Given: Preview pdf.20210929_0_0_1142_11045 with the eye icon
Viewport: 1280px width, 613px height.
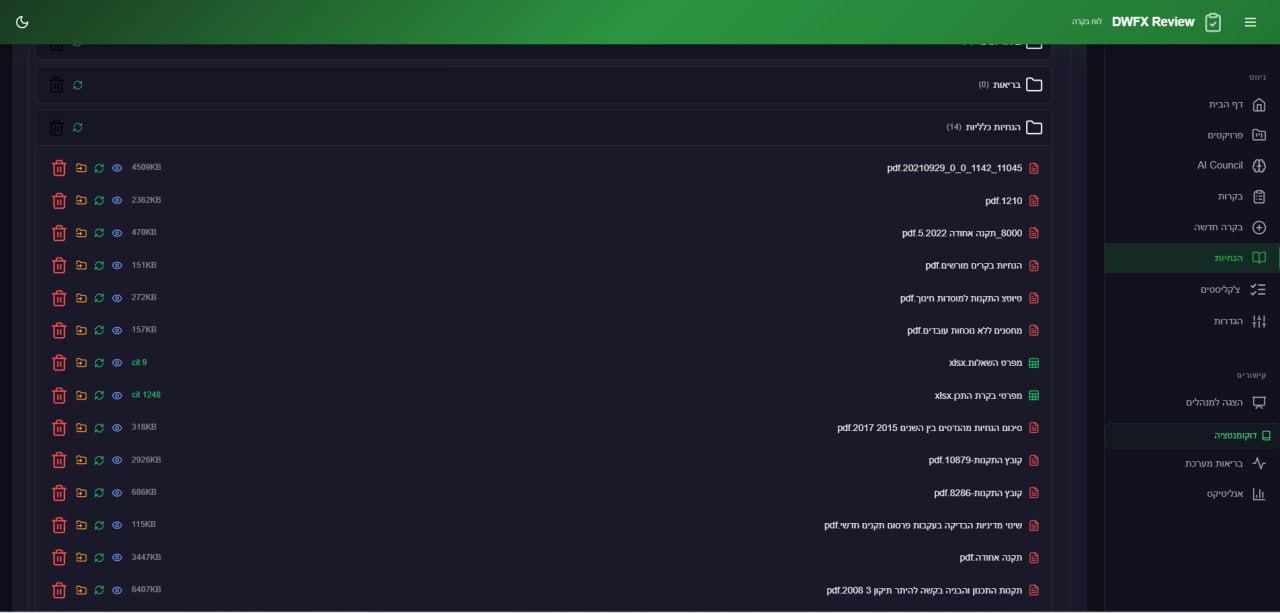Looking at the screenshot, I should coord(117,168).
